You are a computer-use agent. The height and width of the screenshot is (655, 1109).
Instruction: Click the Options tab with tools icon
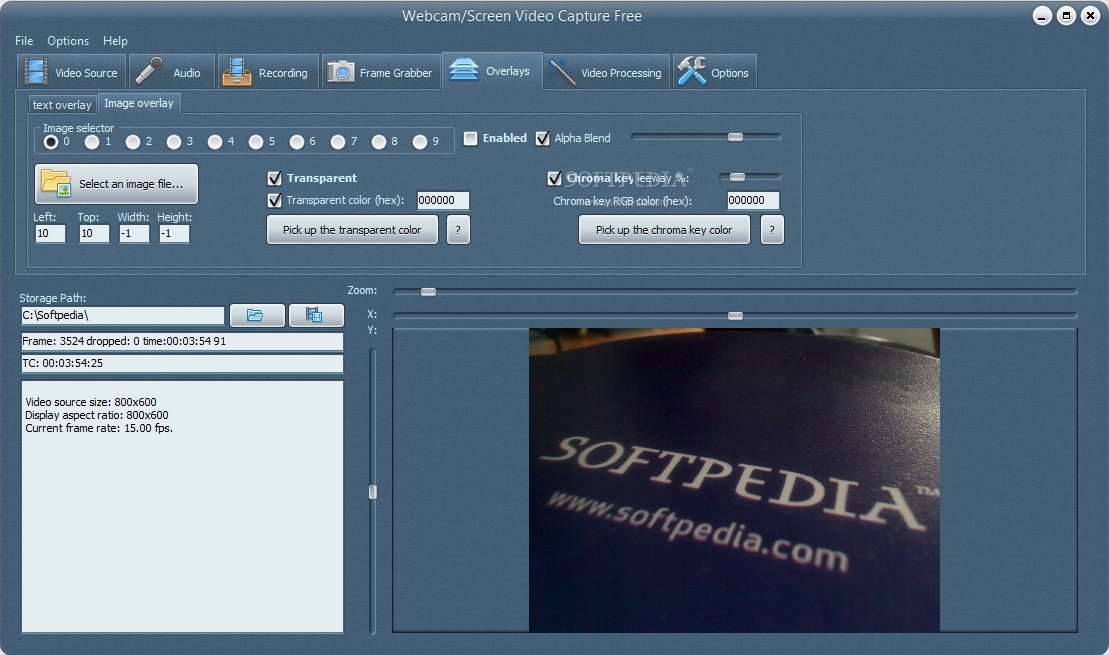click(x=714, y=72)
